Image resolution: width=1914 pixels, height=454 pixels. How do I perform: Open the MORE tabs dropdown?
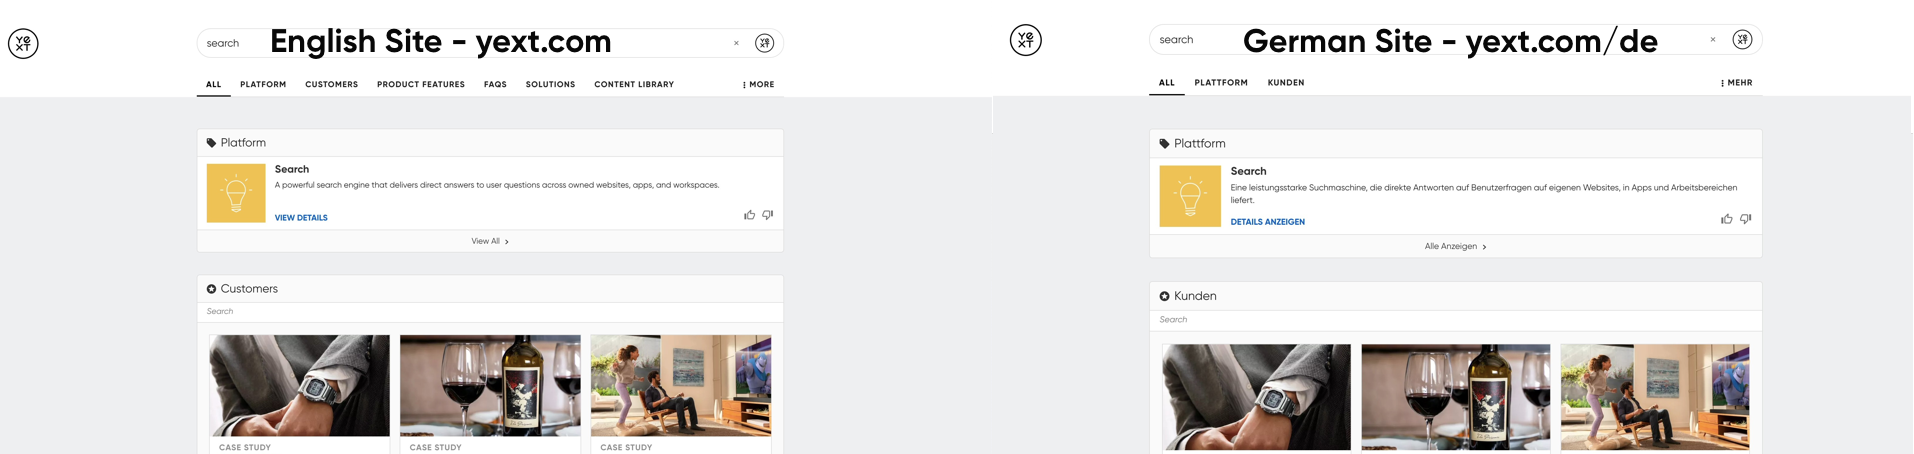pyautogui.click(x=758, y=85)
